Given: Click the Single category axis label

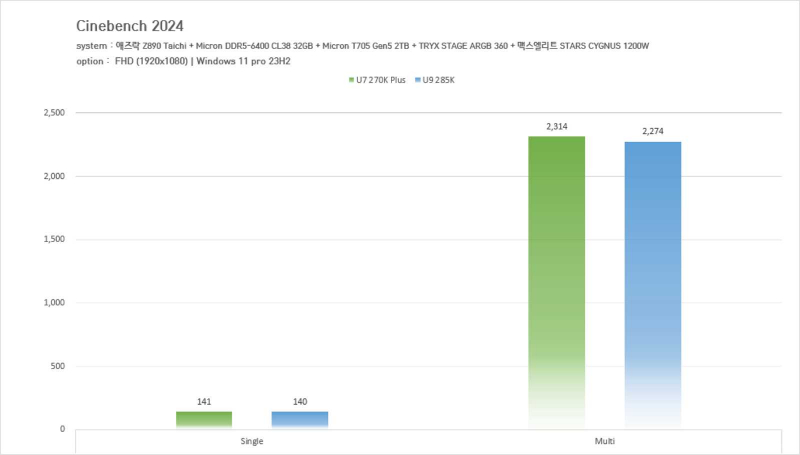Looking at the screenshot, I should [252, 441].
